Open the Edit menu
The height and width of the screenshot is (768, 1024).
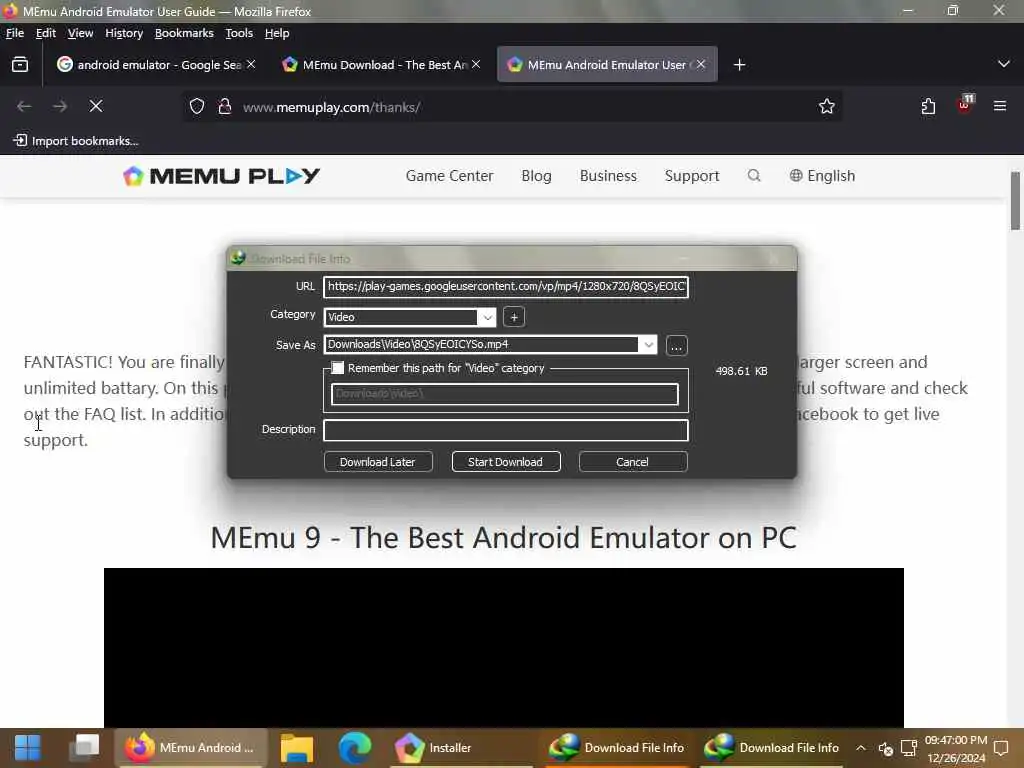pos(46,33)
